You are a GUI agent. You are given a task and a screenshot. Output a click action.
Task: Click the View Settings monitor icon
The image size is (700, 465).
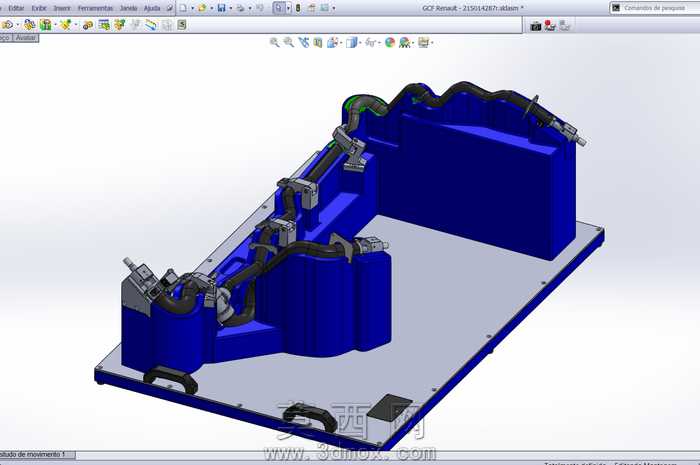(423, 42)
